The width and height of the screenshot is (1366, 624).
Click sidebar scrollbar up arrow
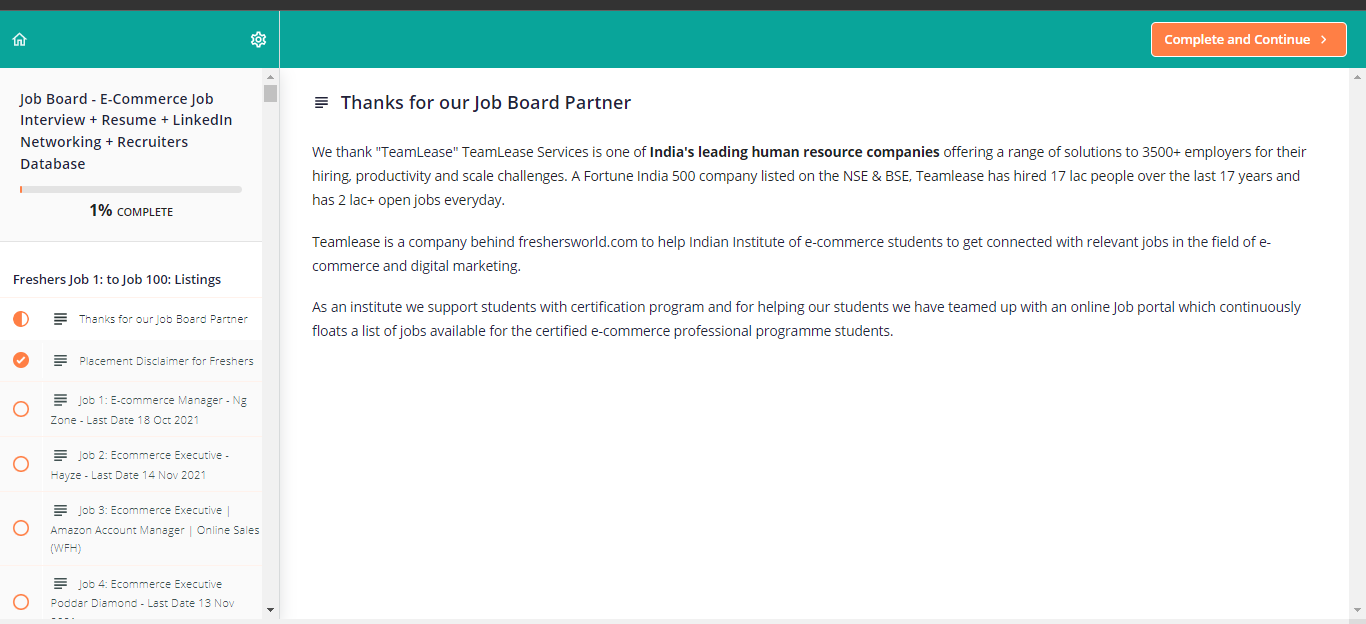[270, 76]
